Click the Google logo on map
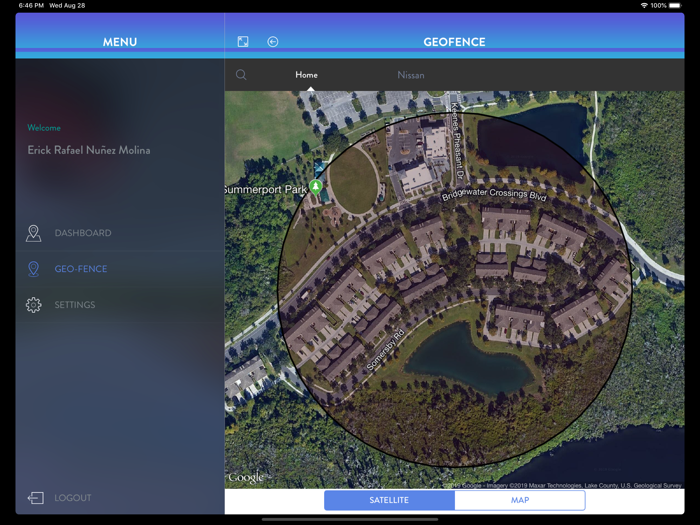The width and height of the screenshot is (700, 525). [246, 478]
